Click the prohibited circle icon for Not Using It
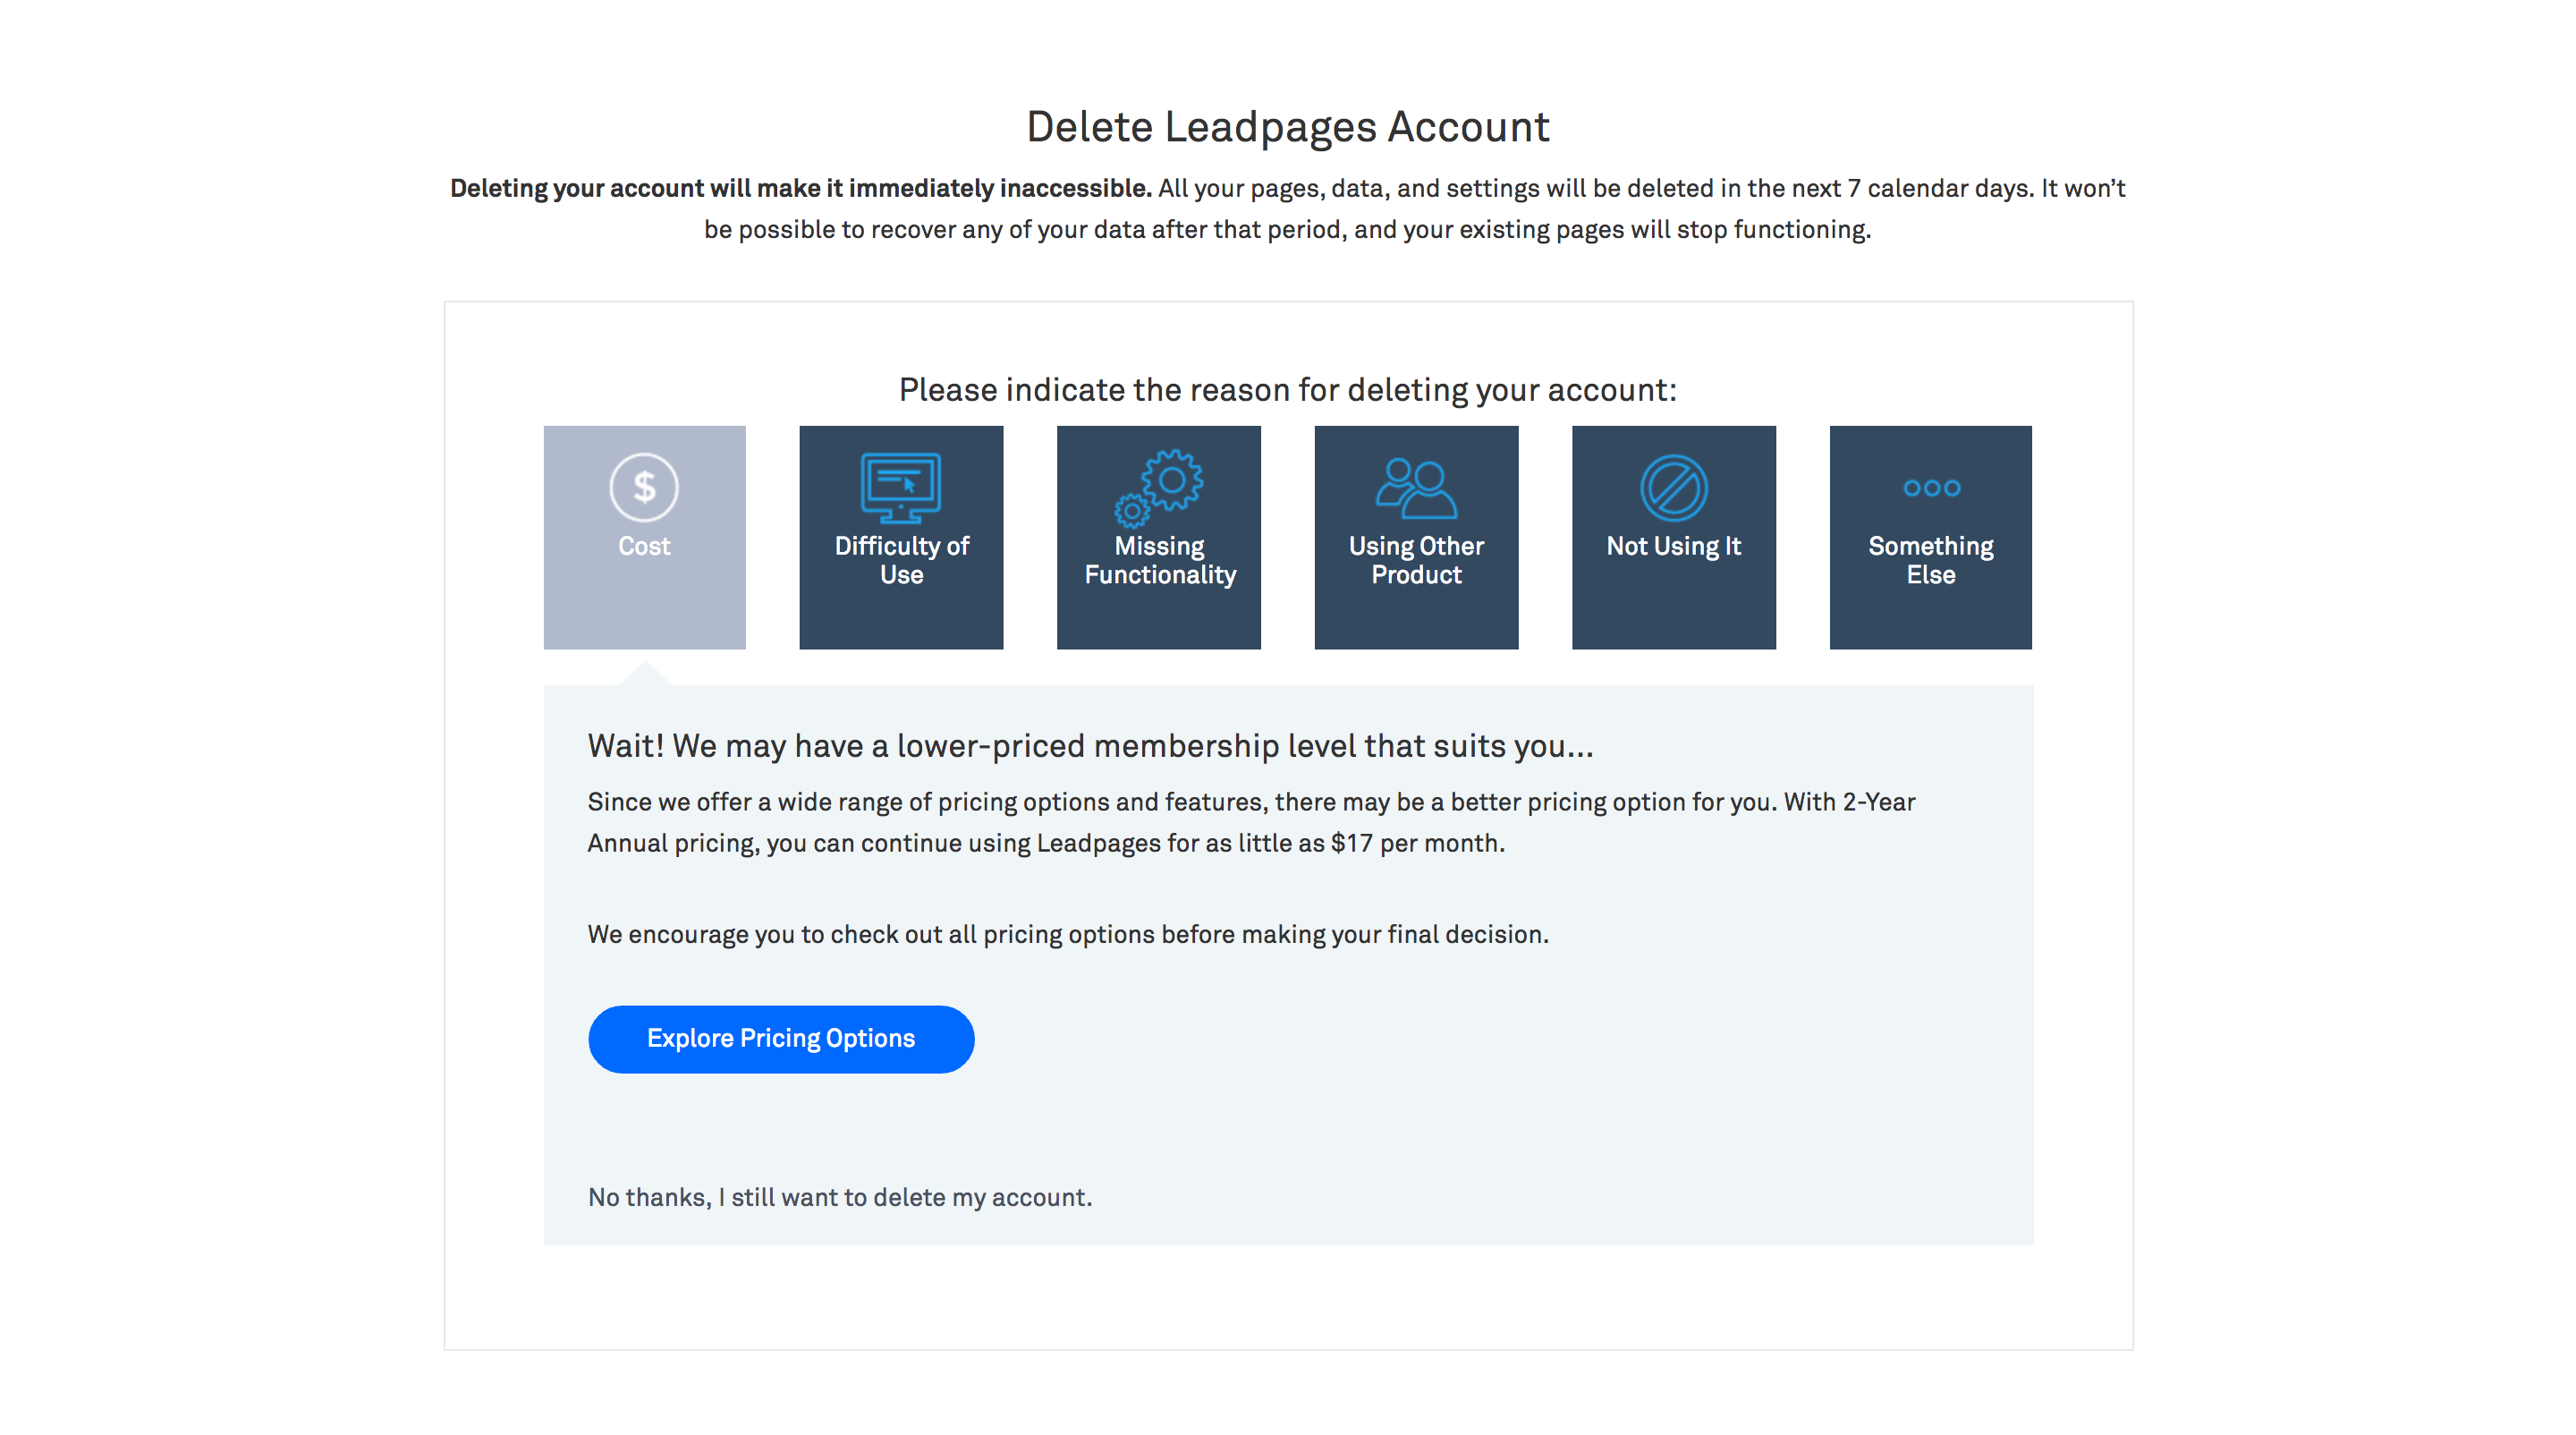The image size is (2576, 1435). pyautogui.click(x=1674, y=488)
